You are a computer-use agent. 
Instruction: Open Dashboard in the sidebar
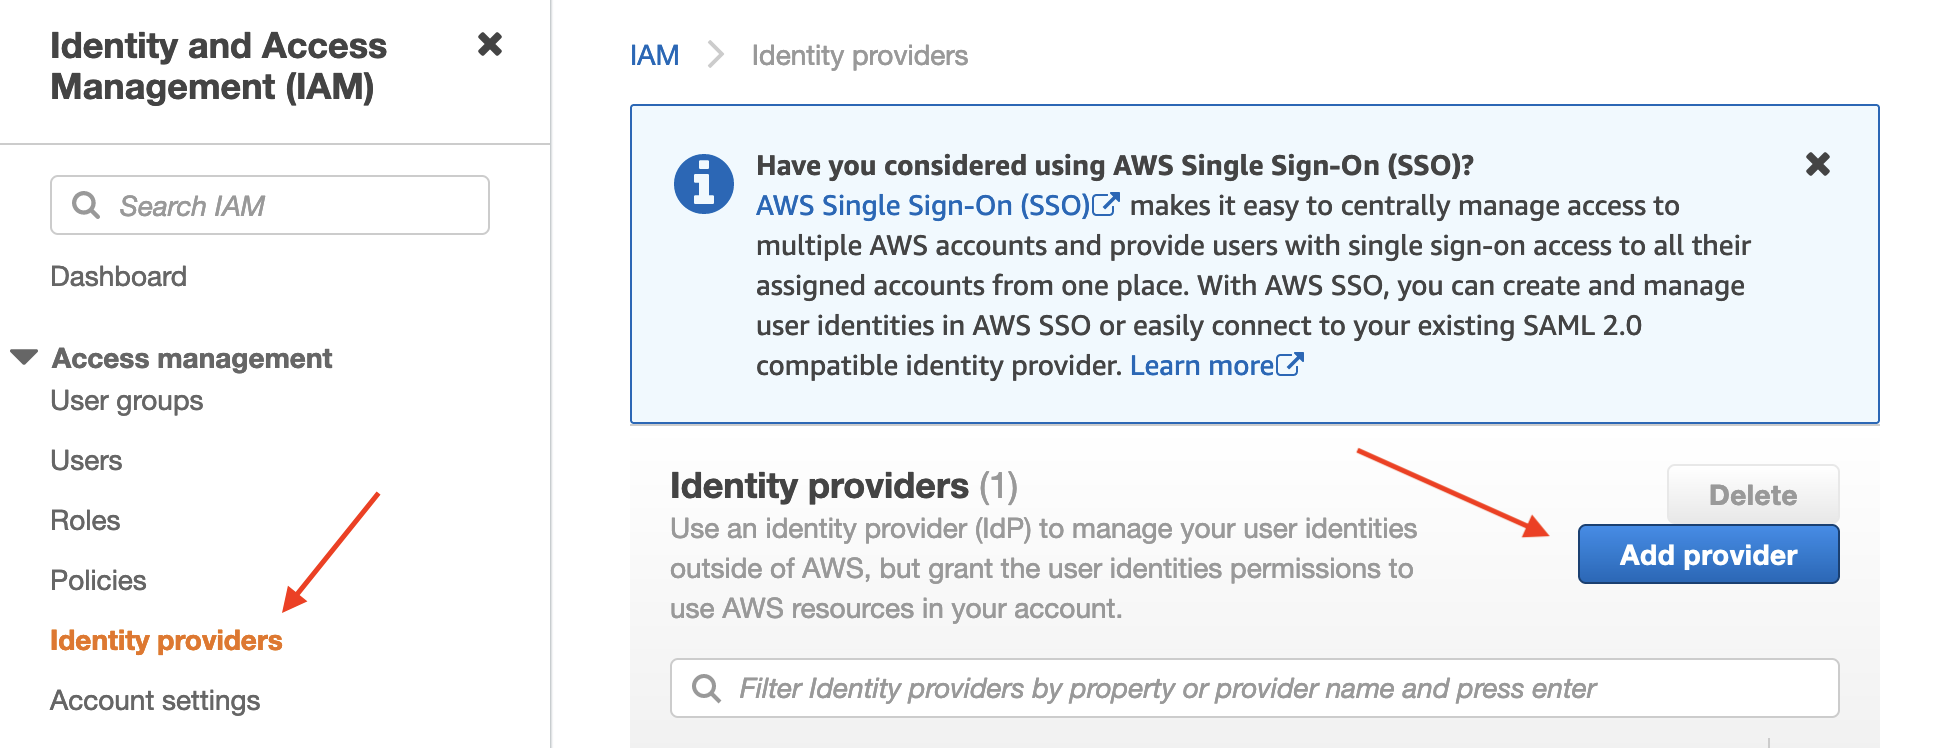point(118,276)
